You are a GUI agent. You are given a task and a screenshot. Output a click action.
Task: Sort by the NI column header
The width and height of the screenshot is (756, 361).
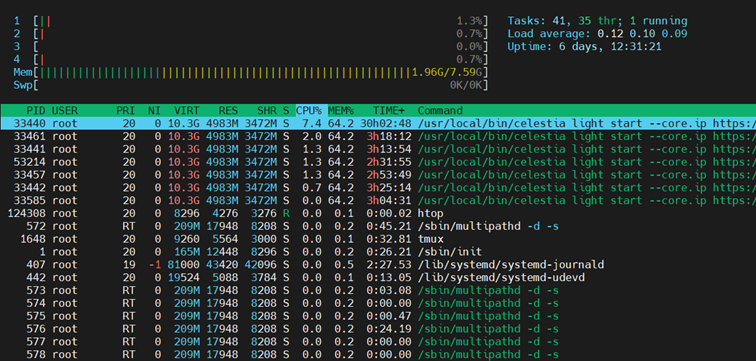(x=154, y=110)
